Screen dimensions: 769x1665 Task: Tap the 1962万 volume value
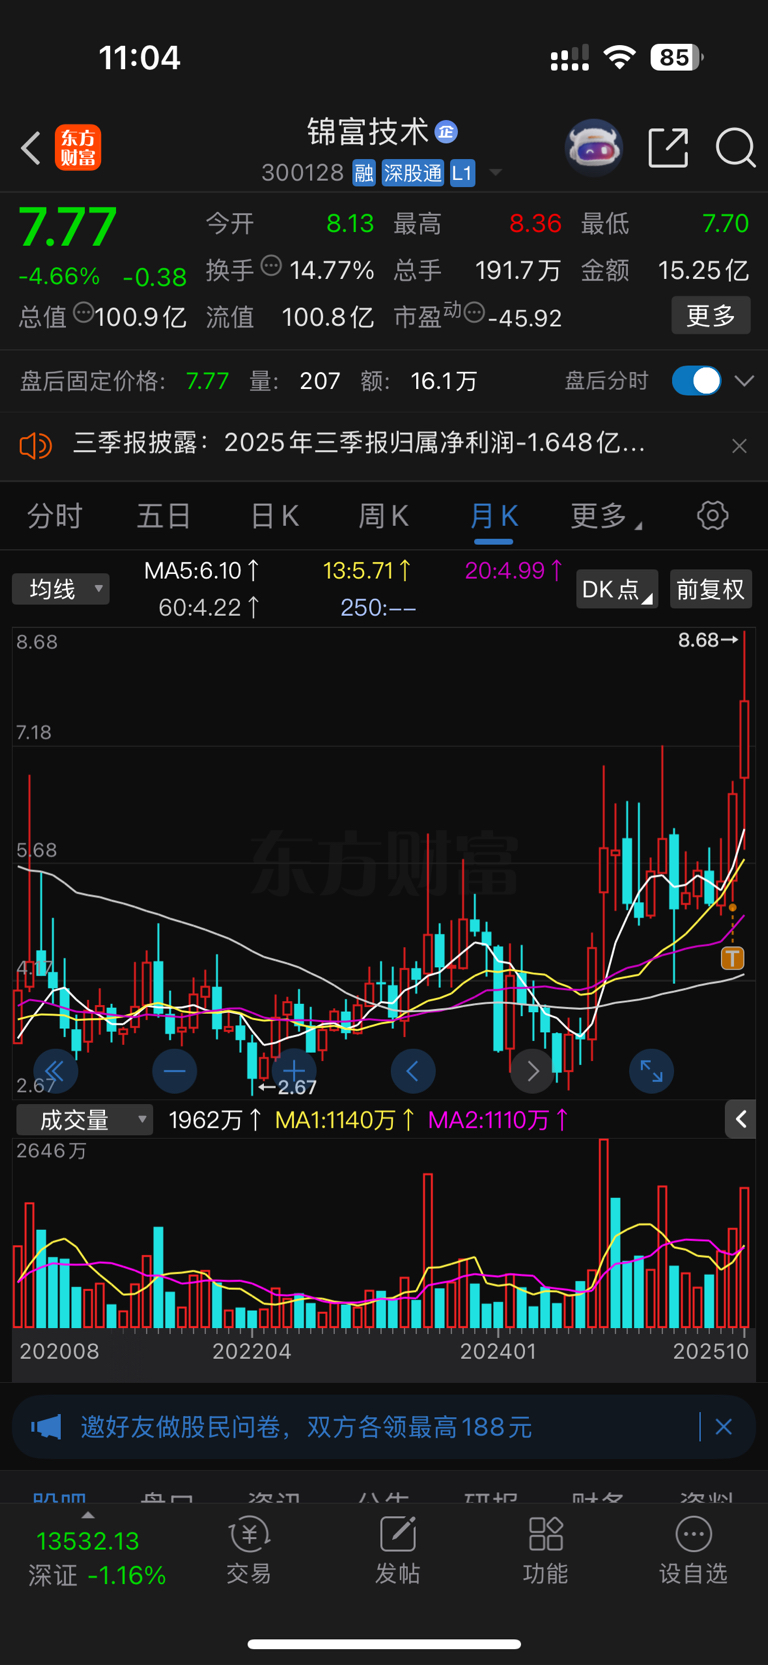(215, 1120)
